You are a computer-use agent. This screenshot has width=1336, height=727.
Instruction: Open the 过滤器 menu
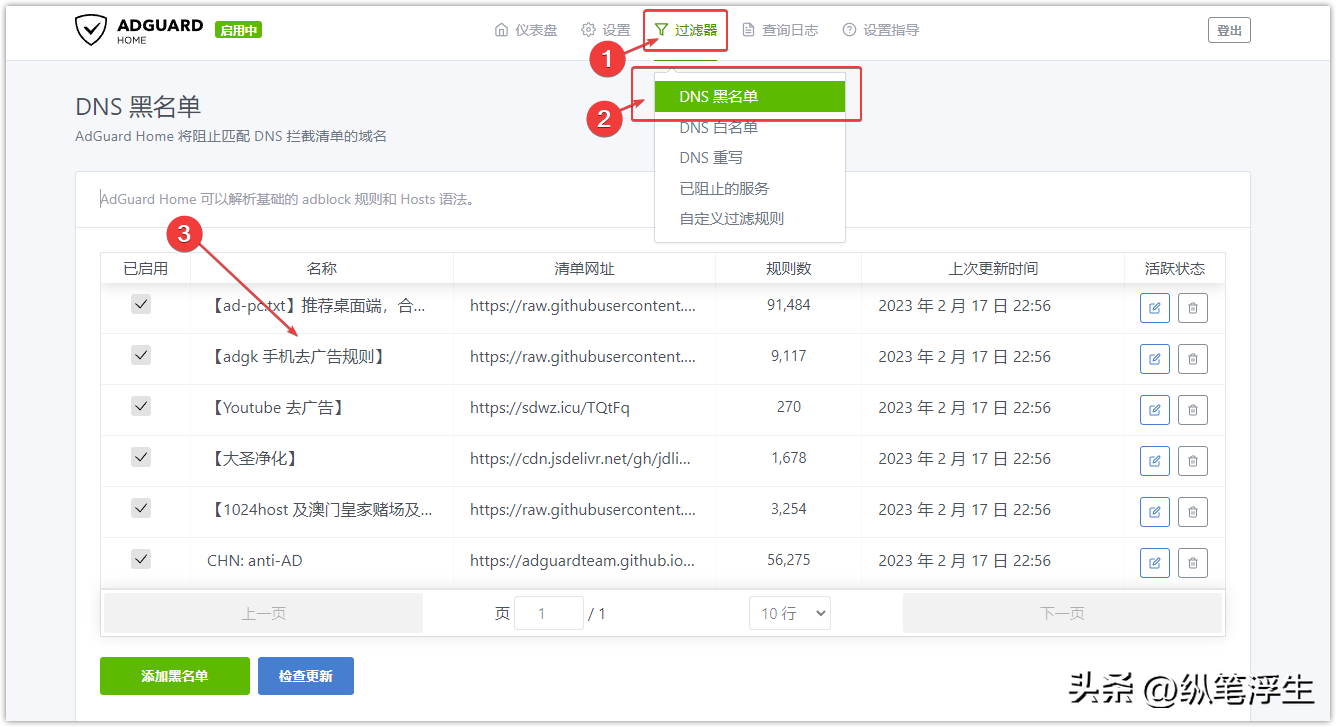686,30
